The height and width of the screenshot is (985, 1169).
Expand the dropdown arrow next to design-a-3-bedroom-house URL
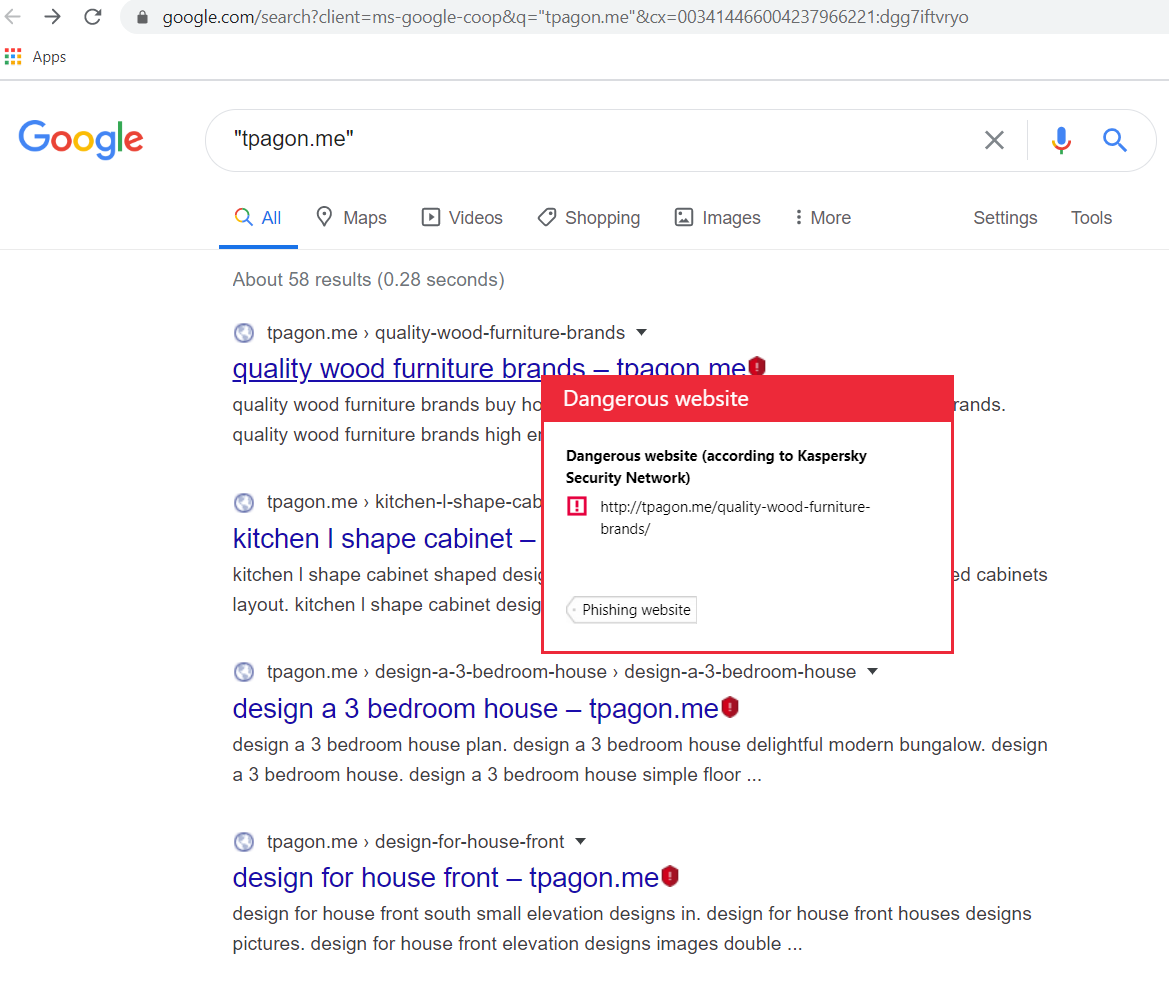(872, 672)
